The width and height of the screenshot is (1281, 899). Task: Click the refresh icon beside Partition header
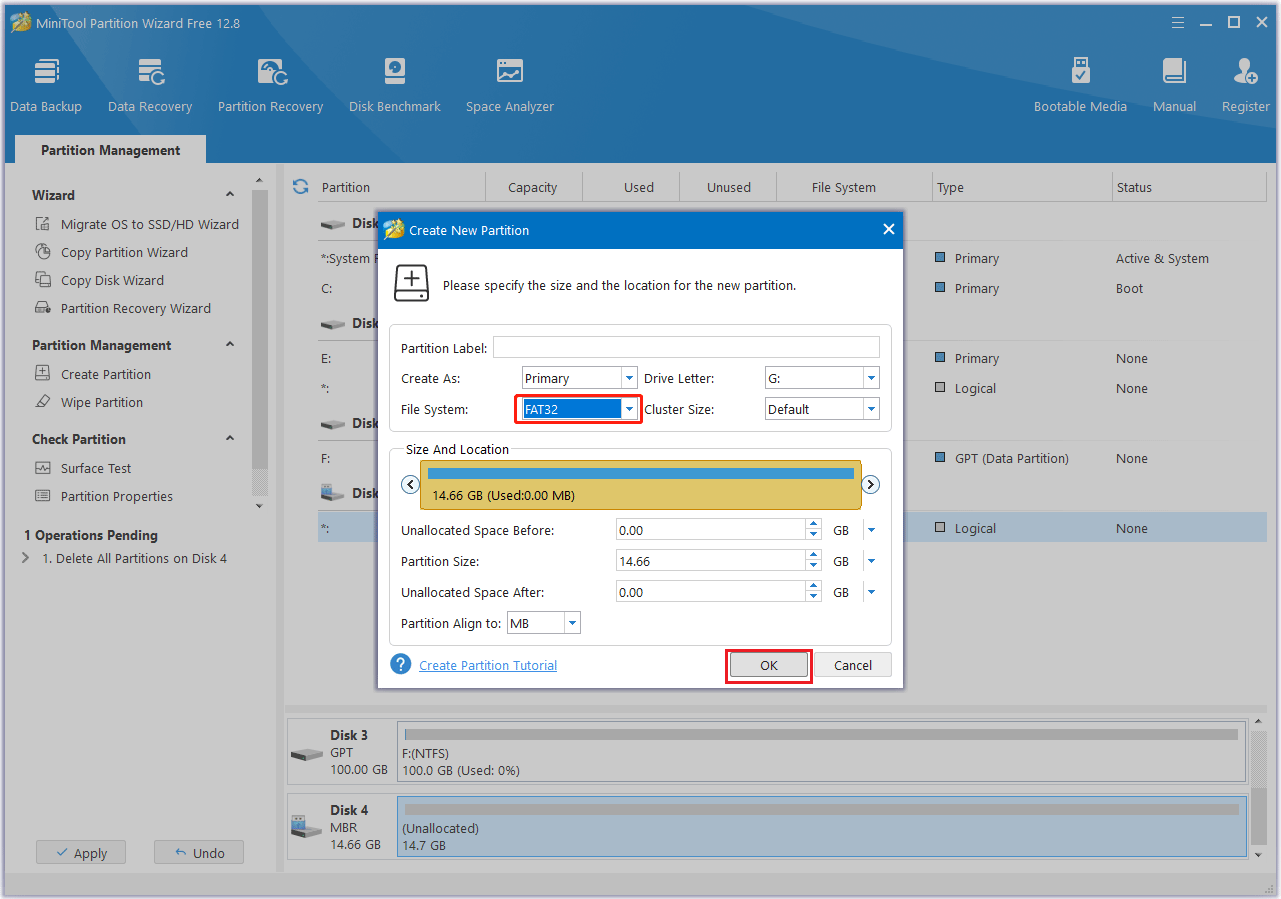(x=300, y=187)
